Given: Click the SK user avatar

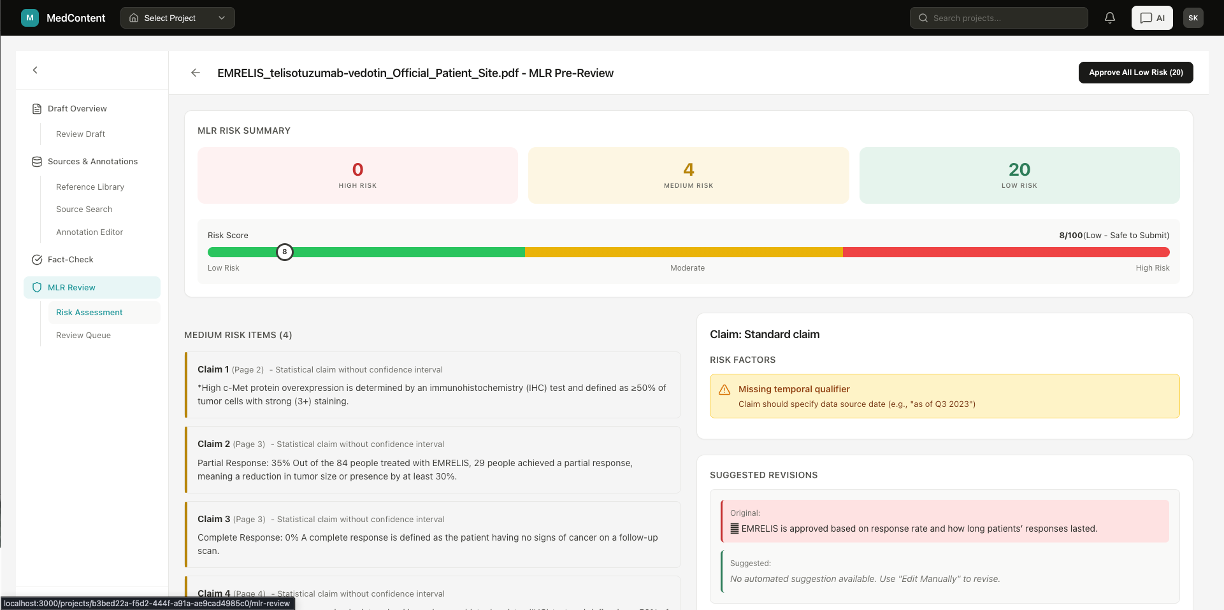Looking at the screenshot, I should pos(1193,17).
